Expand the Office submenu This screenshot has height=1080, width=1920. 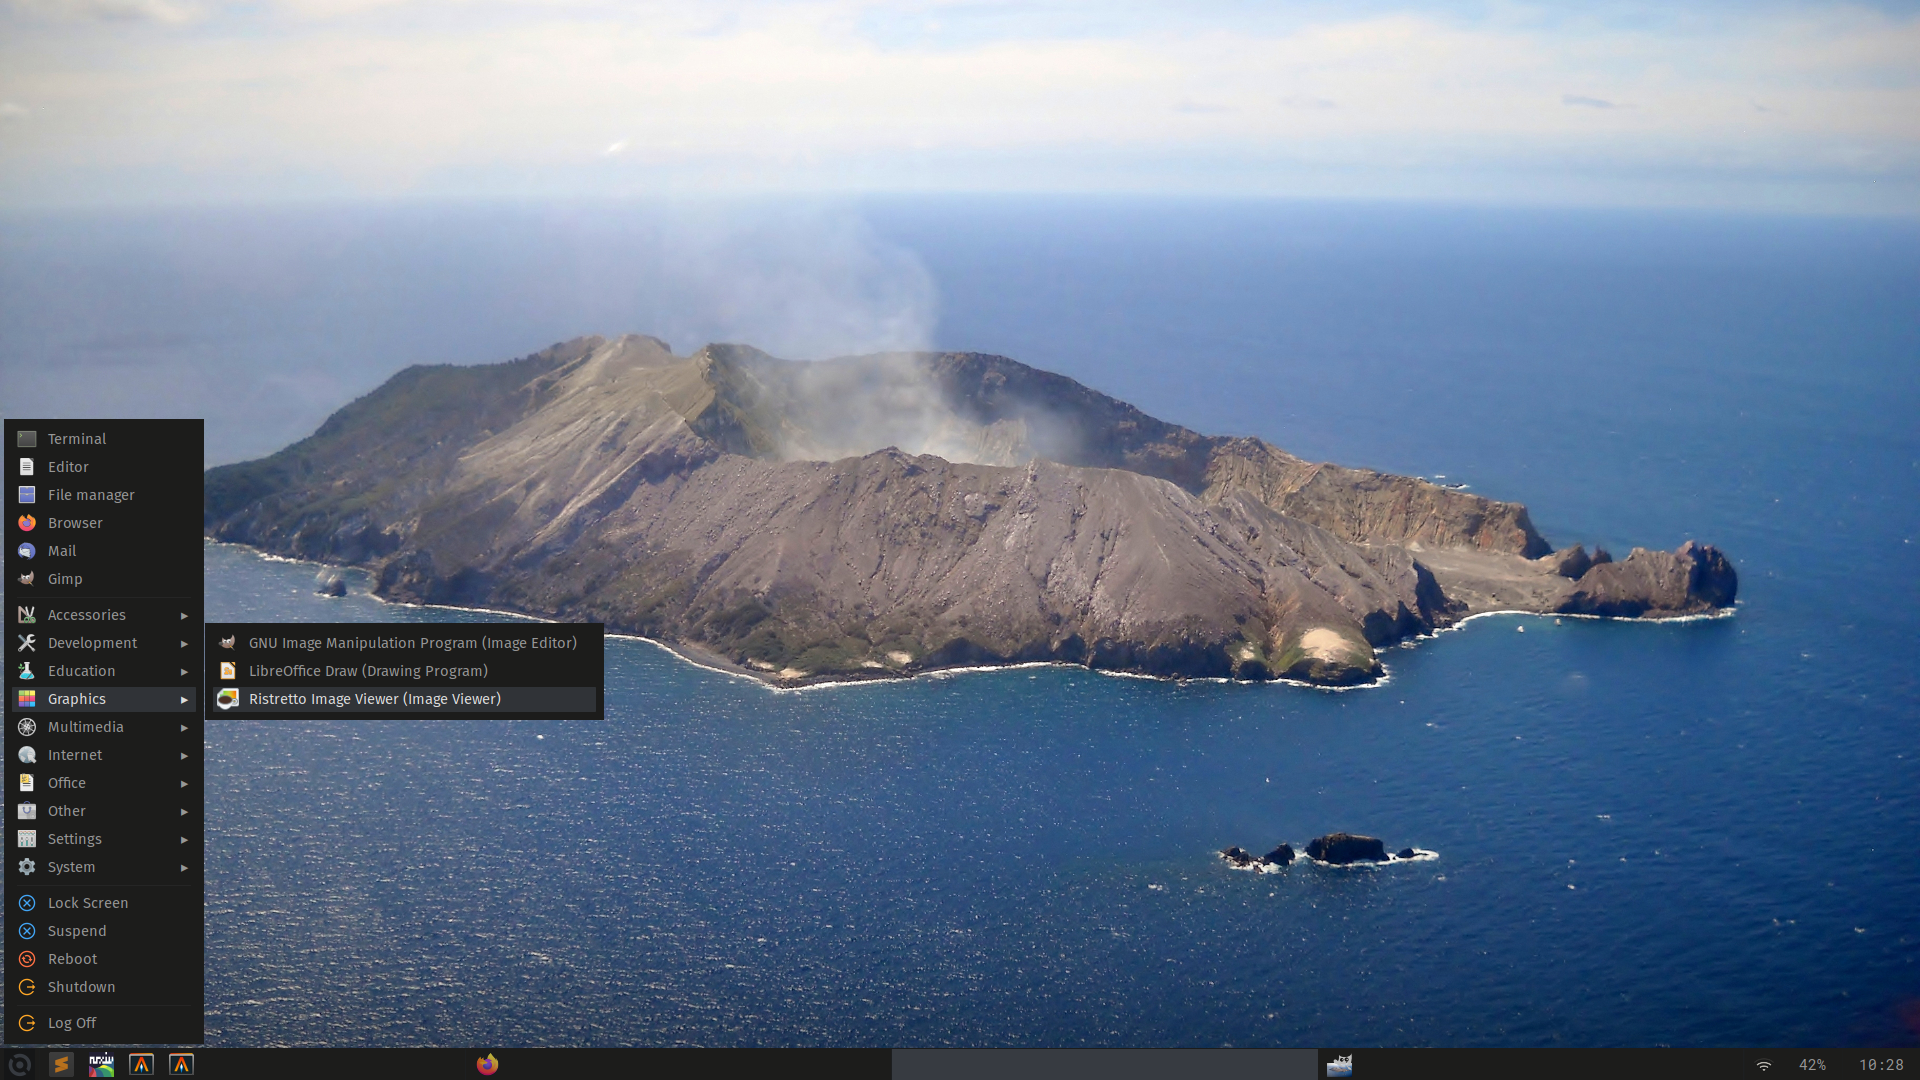pyautogui.click(x=104, y=783)
